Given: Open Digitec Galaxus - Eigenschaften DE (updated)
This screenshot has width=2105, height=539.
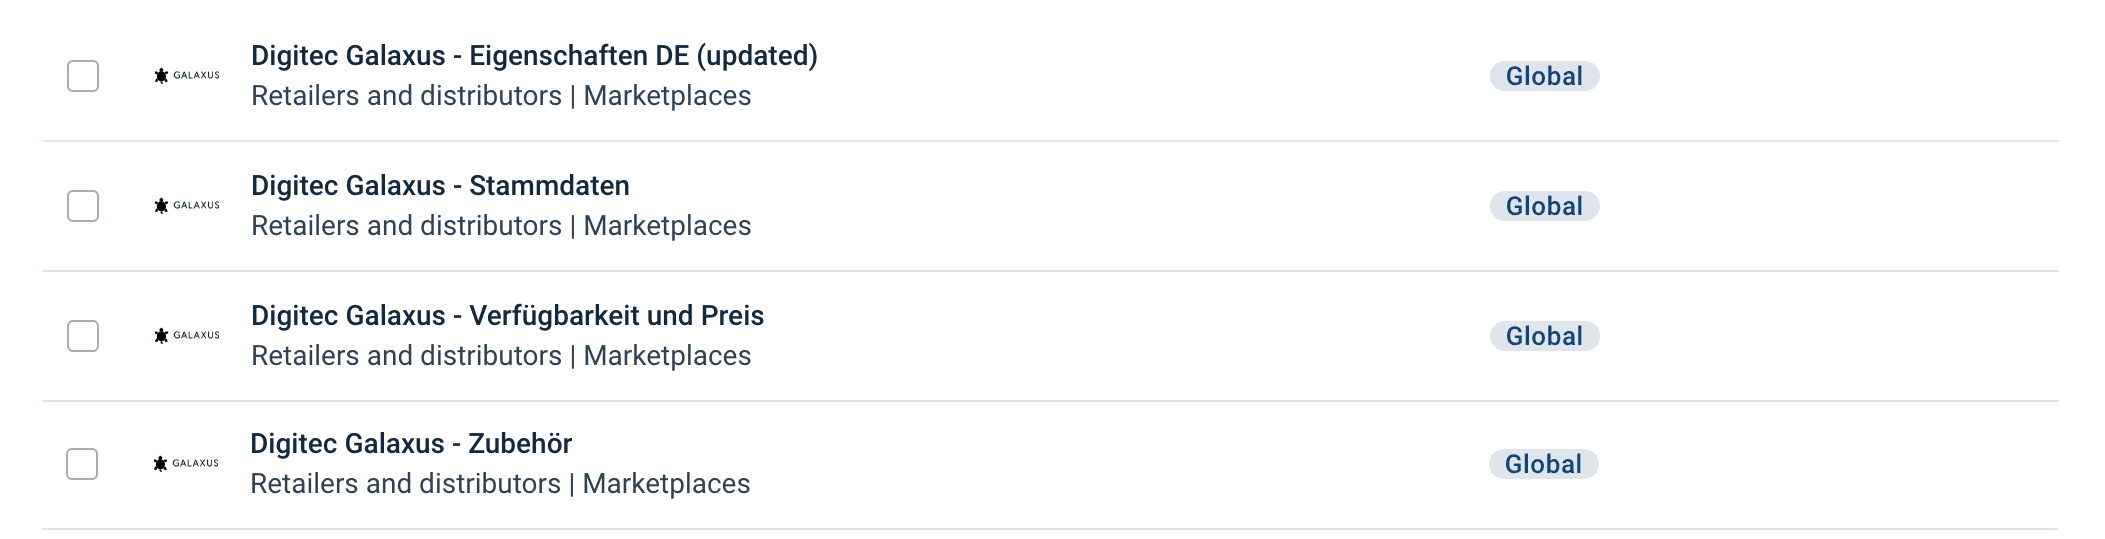Looking at the screenshot, I should point(534,56).
